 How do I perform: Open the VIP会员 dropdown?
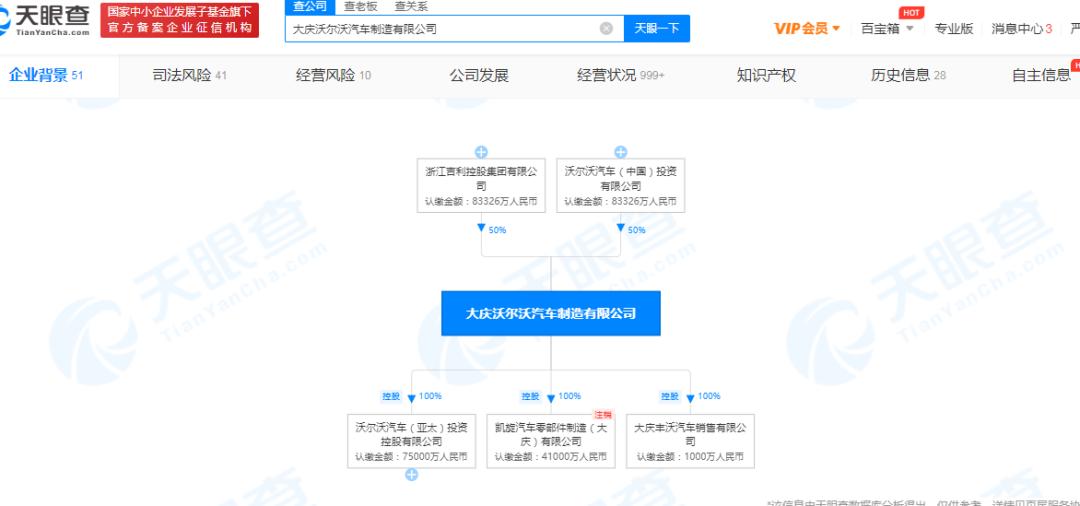point(807,28)
